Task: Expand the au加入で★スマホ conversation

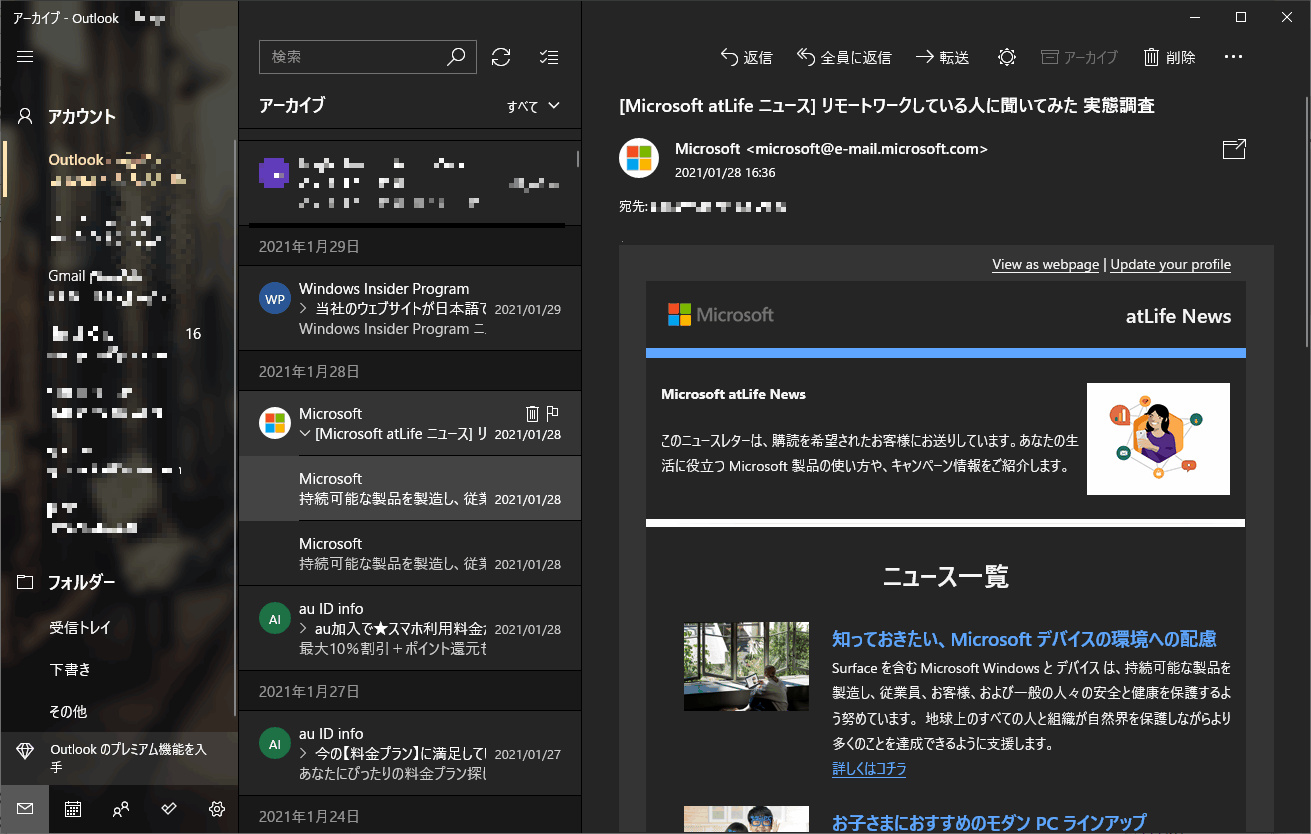Action: pos(305,629)
